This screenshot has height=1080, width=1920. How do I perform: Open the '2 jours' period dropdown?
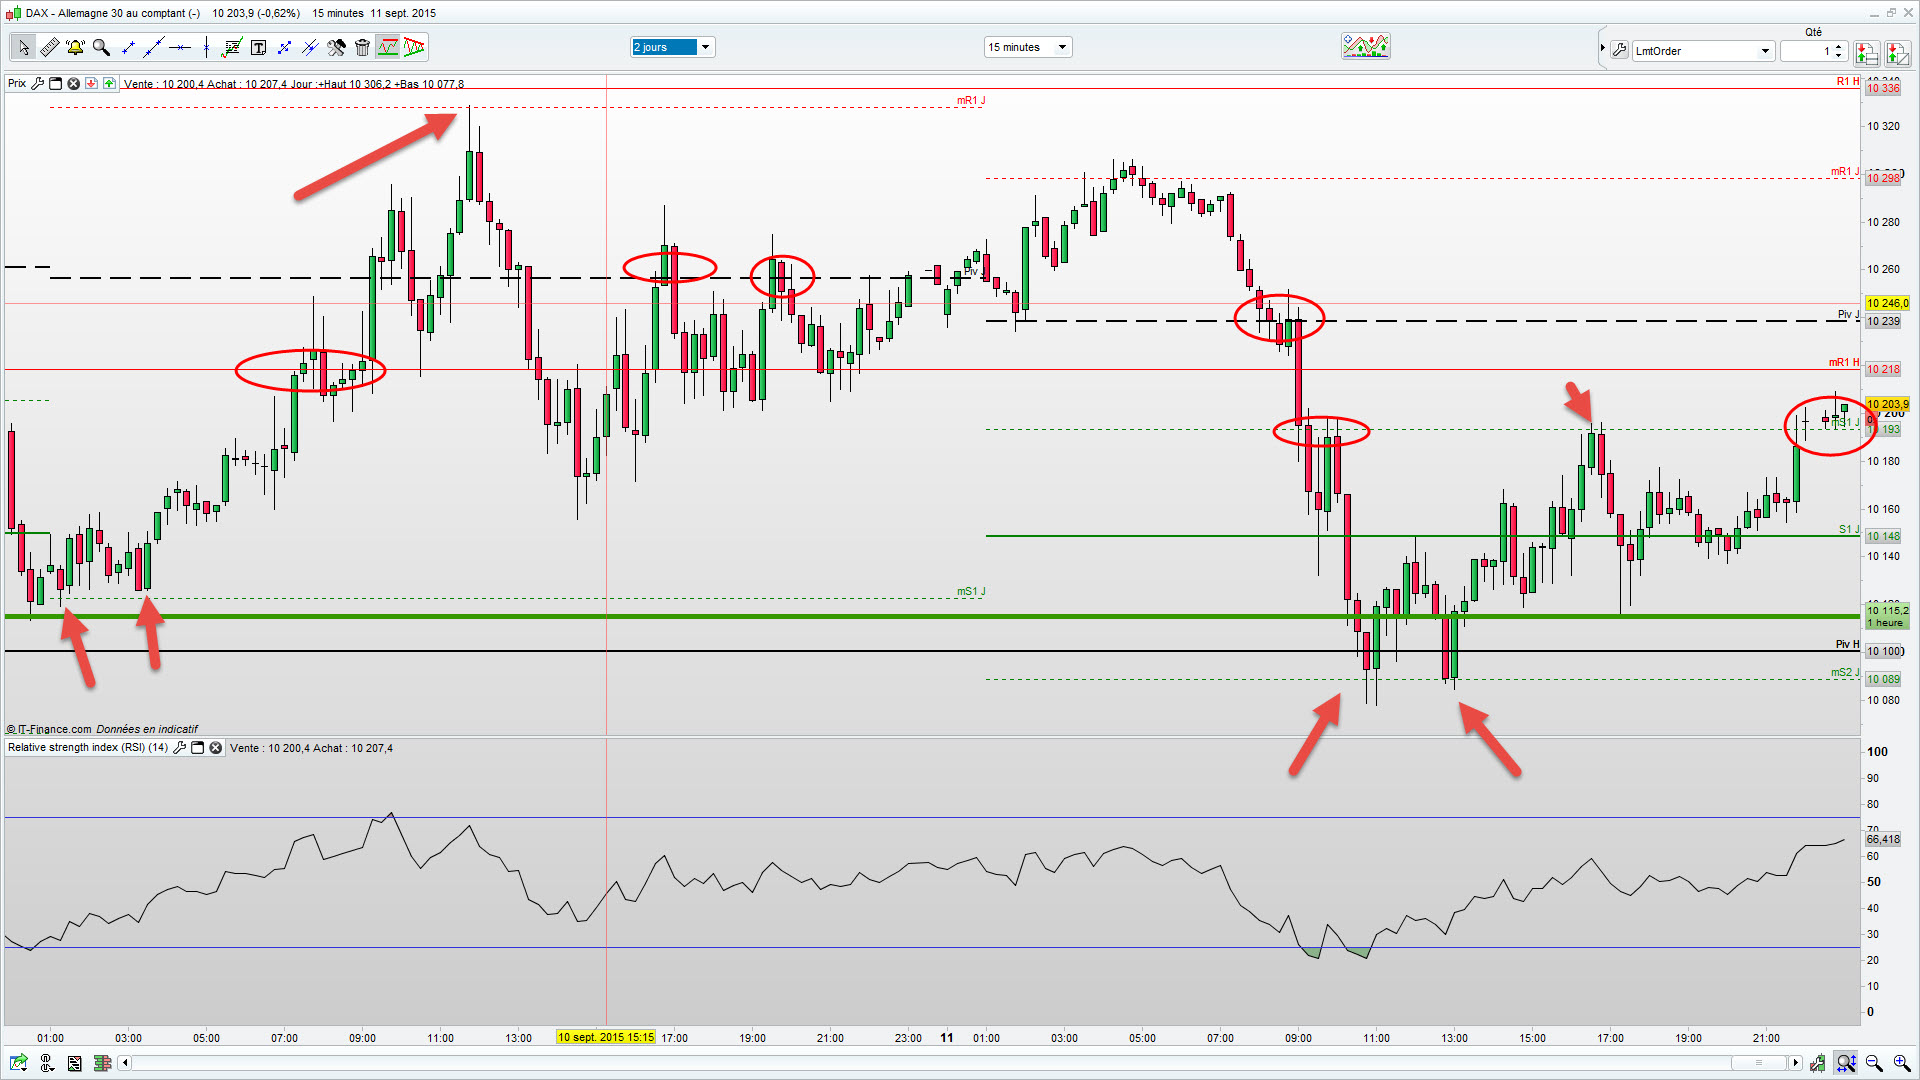tap(705, 47)
